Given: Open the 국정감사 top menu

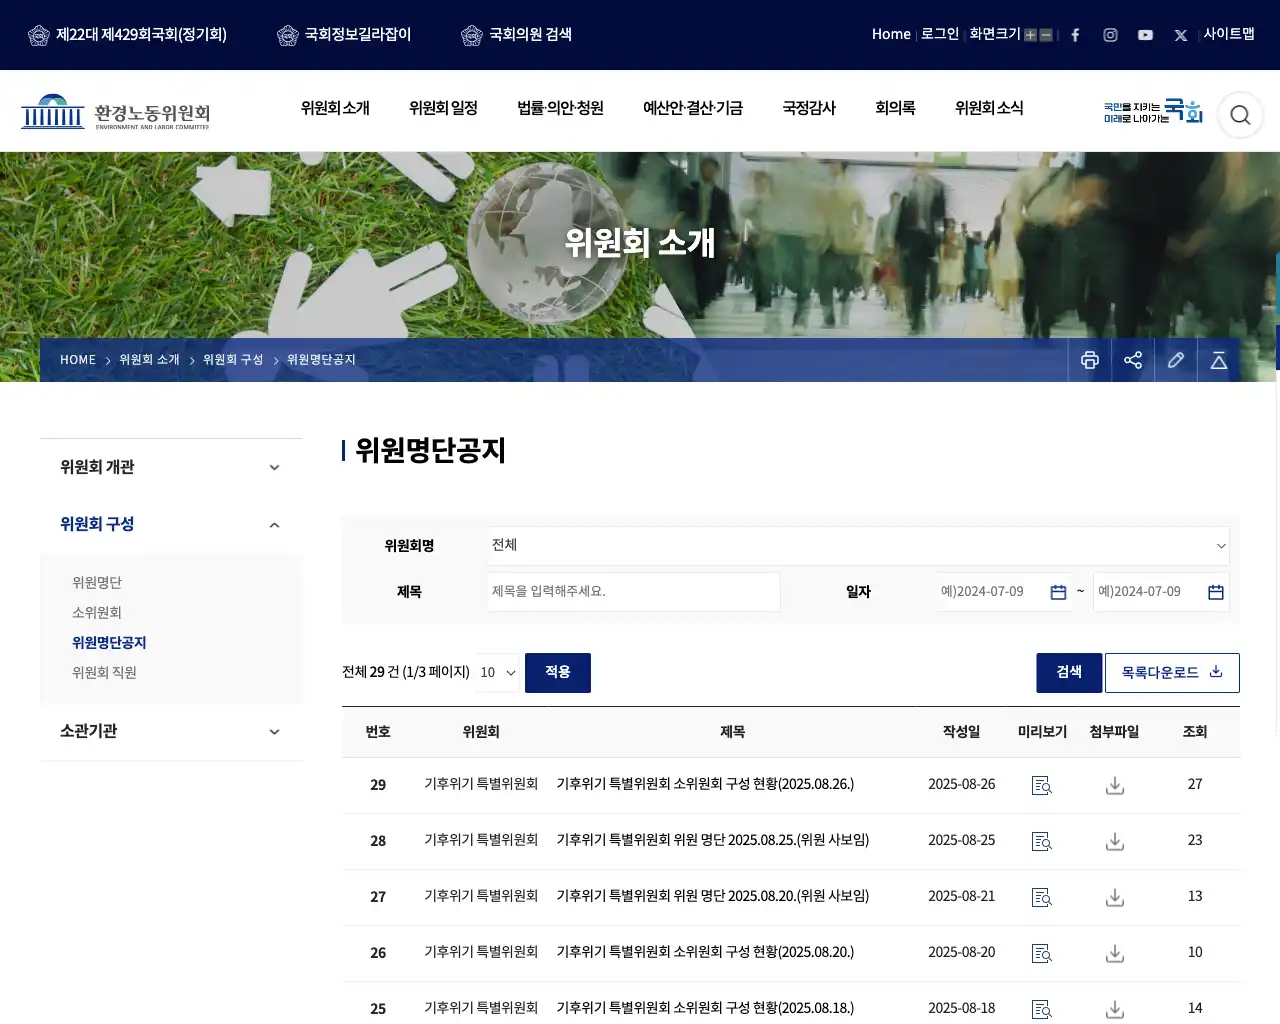Looking at the screenshot, I should coord(809,108).
